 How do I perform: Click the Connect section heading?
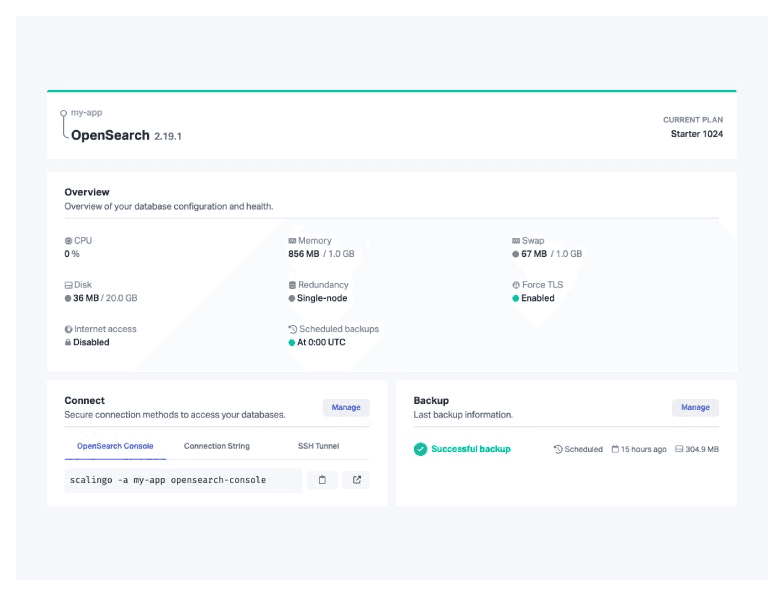click(x=84, y=400)
